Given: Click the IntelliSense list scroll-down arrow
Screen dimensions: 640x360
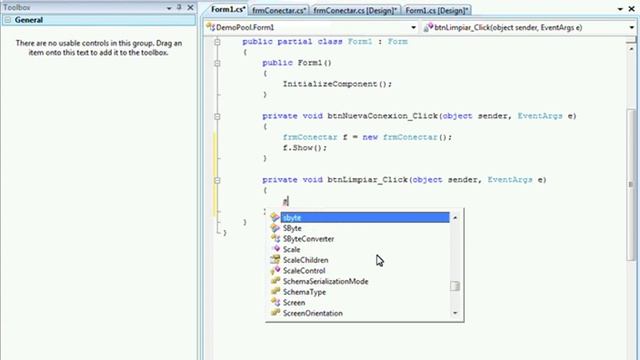Looking at the screenshot, I should coord(455,313).
